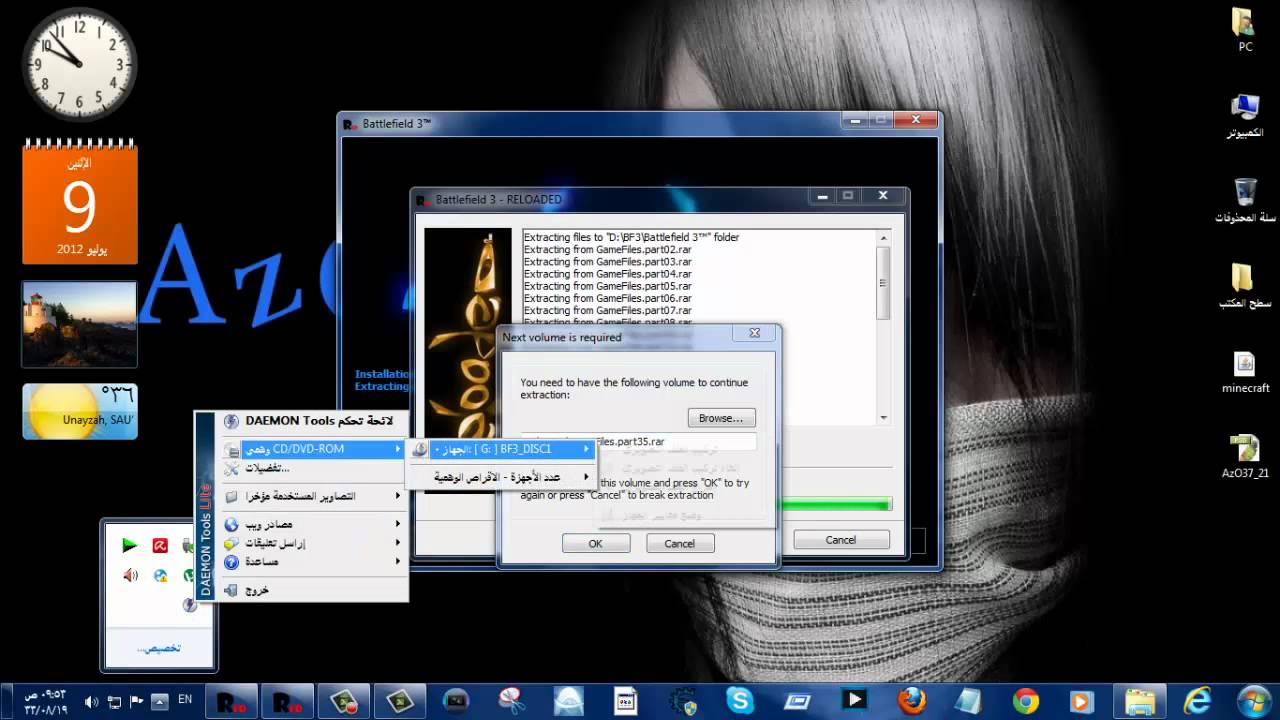Expand عدد الأجهزة virtual drives count submenu

pos(501,477)
